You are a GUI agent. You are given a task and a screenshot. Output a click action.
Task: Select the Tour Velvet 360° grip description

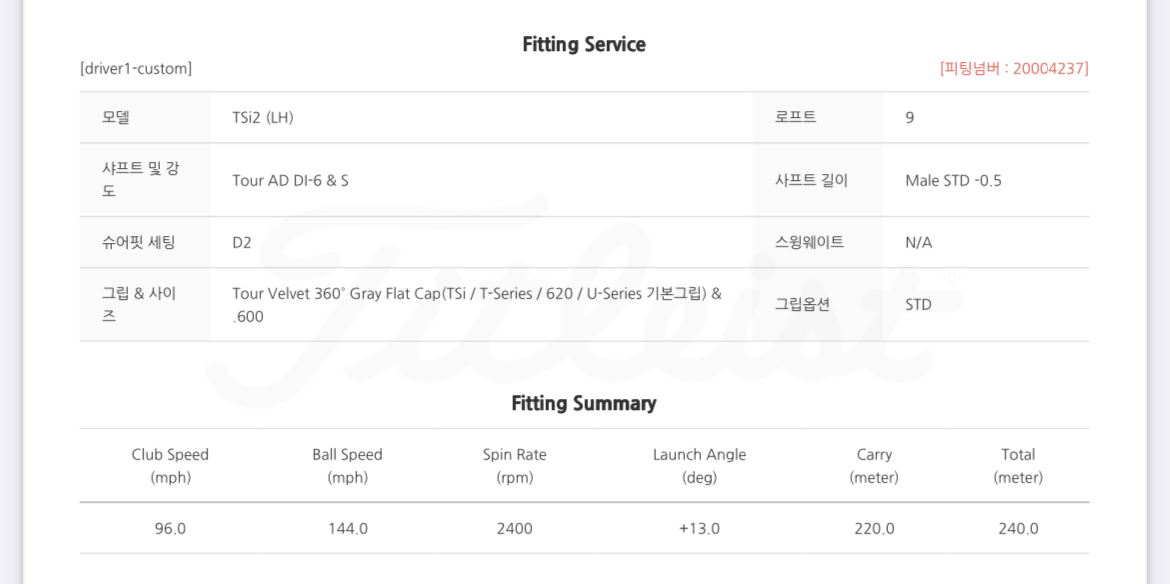pos(476,305)
